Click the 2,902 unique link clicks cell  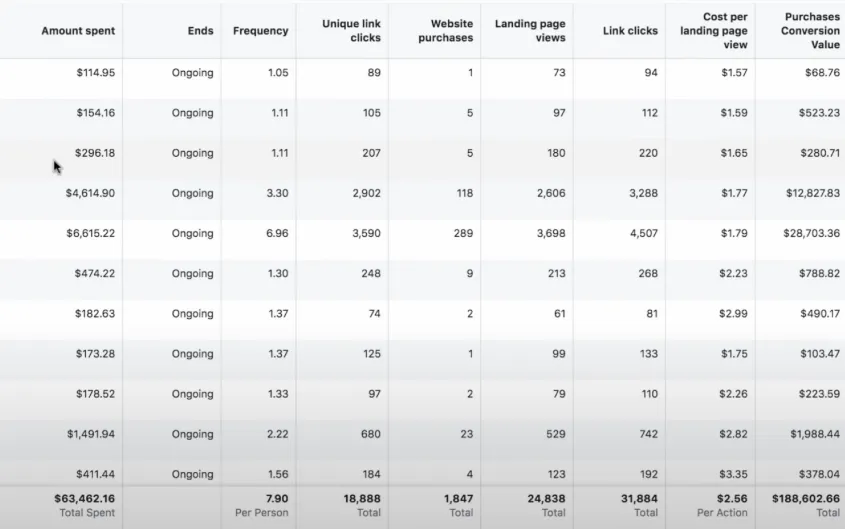click(366, 193)
